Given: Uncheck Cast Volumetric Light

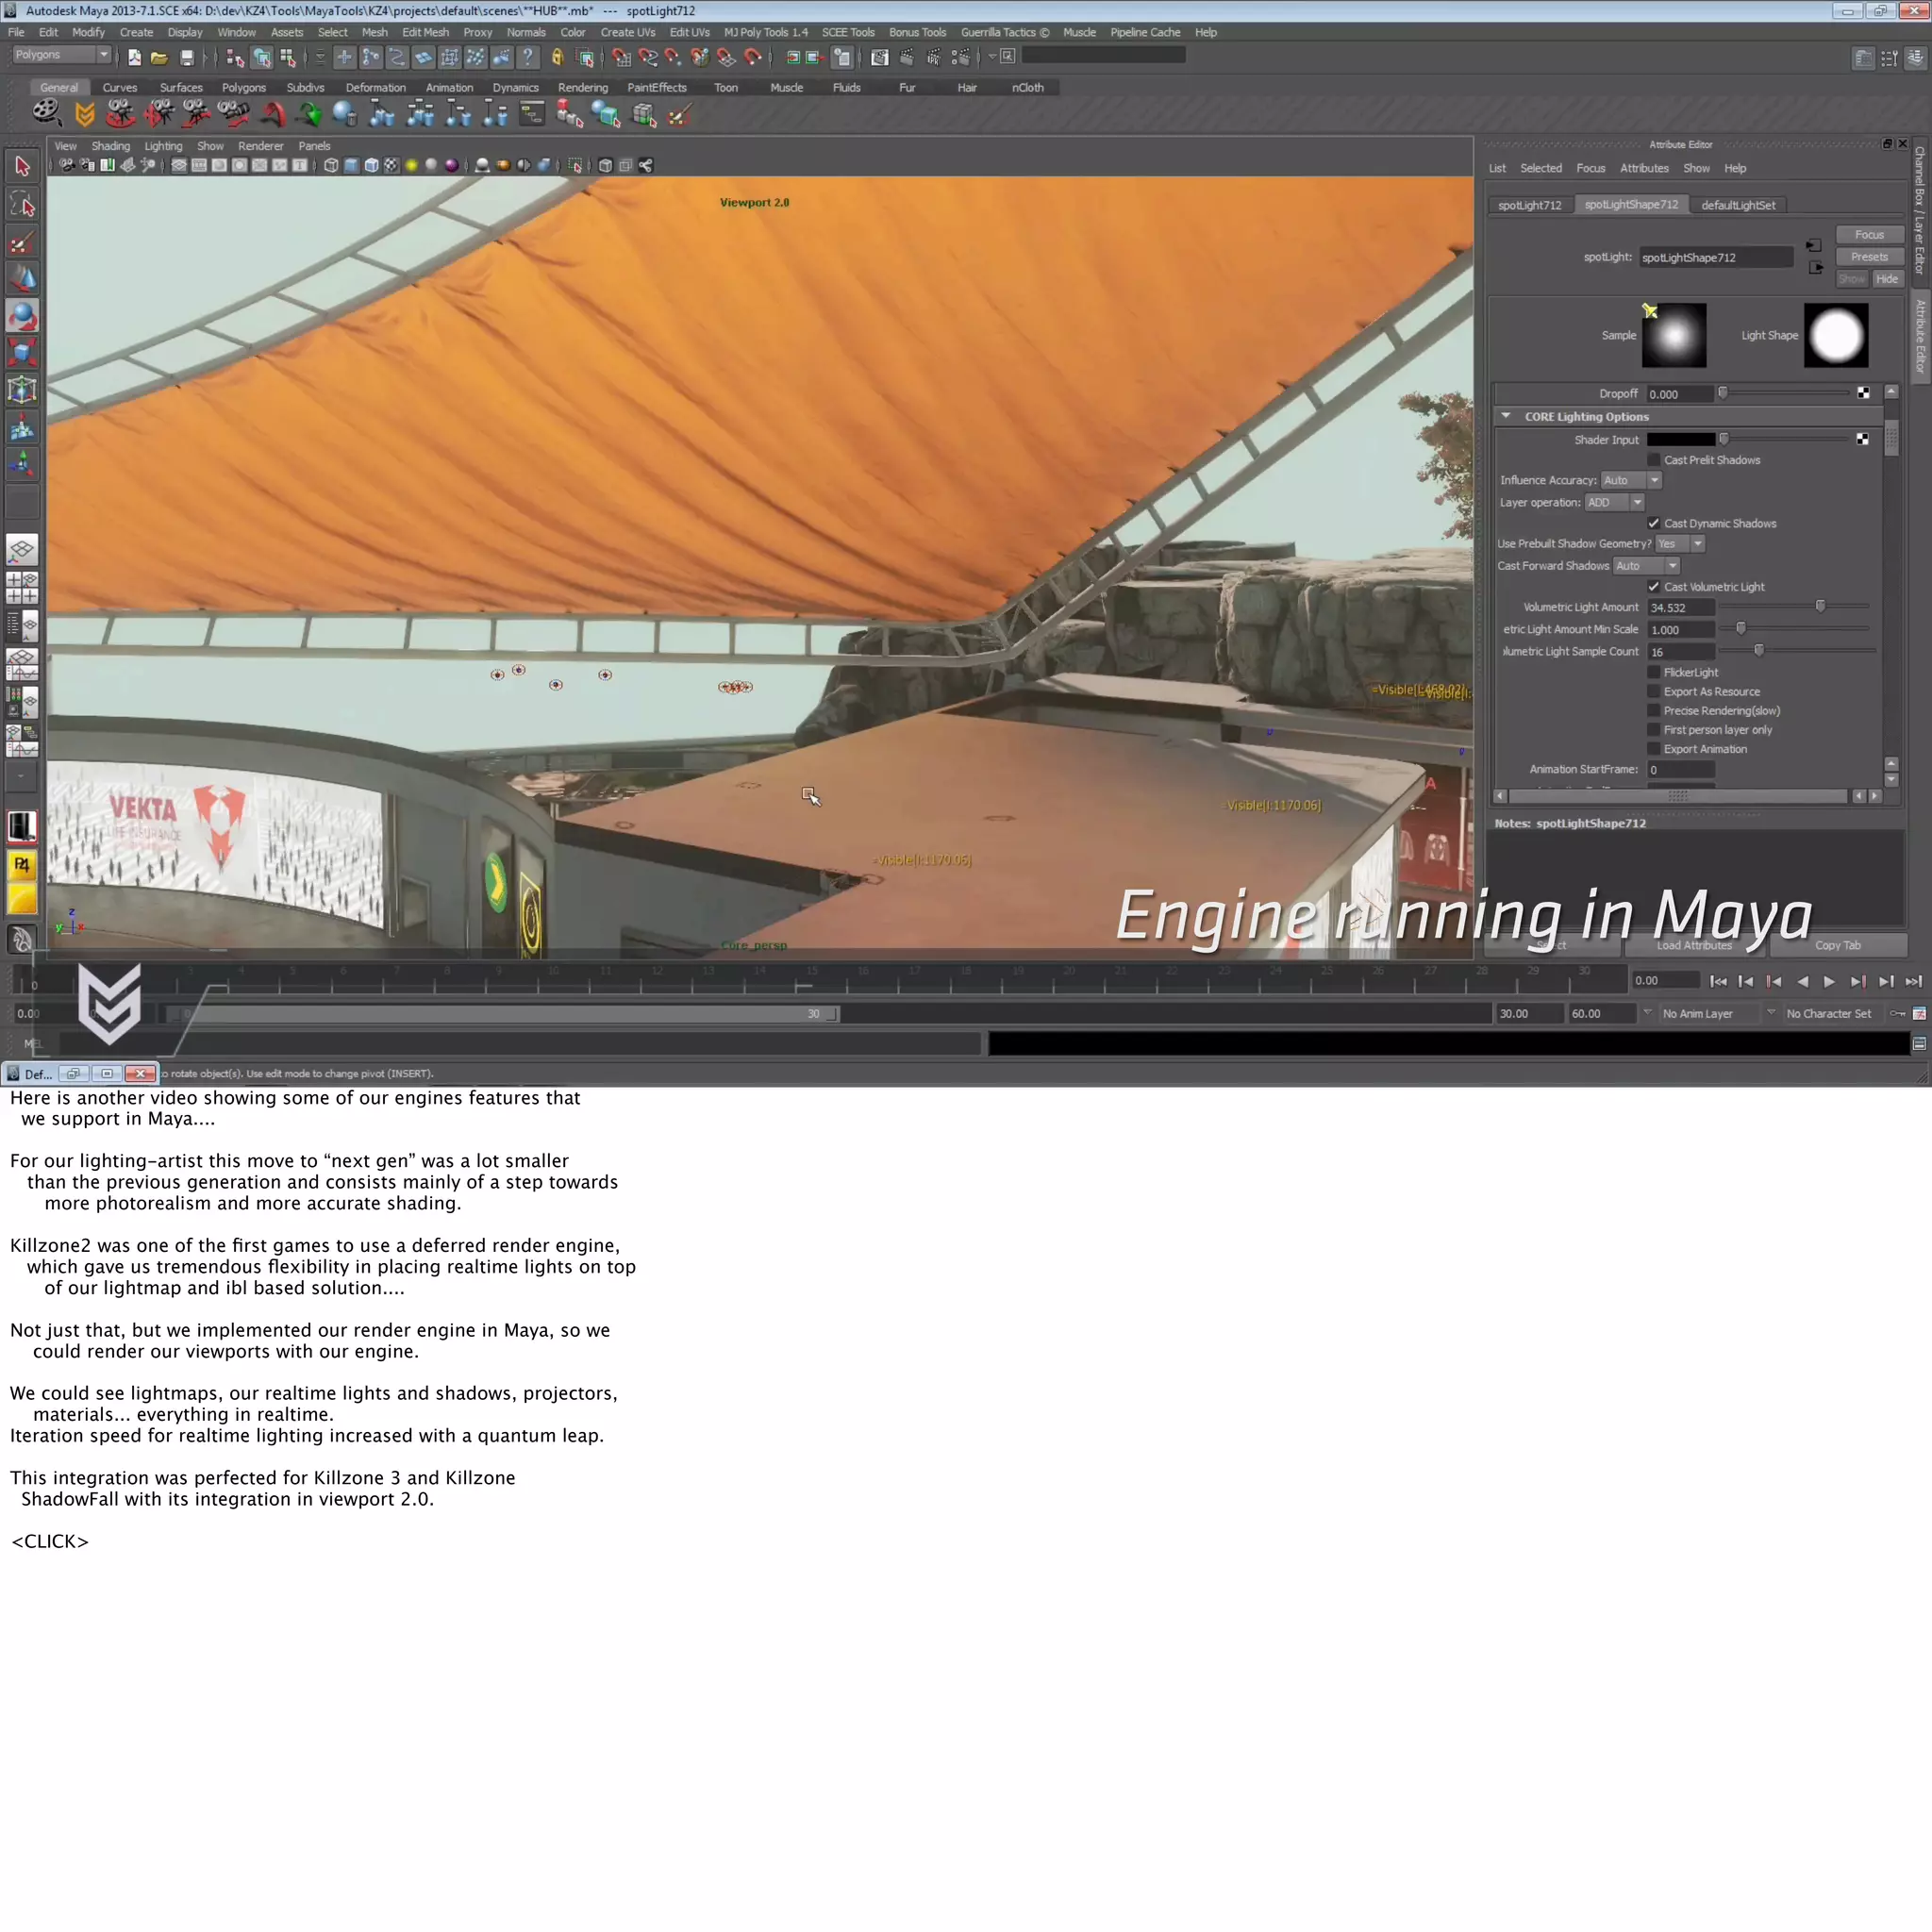Looking at the screenshot, I should 1653,587.
